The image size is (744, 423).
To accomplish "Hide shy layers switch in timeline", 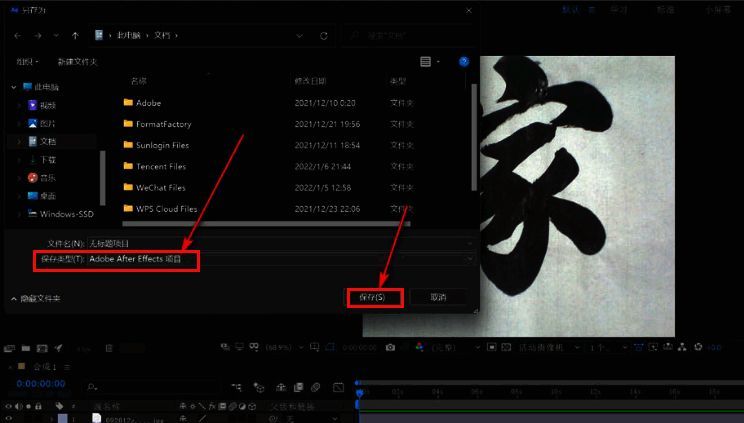I will click(x=281, y=387).
